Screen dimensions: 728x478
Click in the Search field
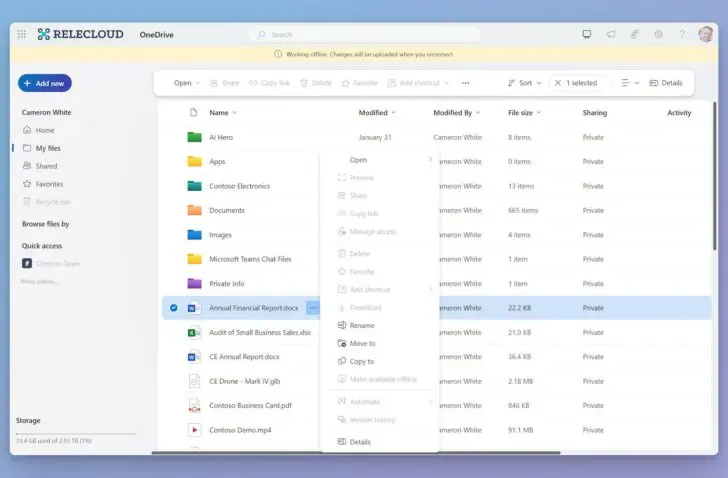coord(364,34)
